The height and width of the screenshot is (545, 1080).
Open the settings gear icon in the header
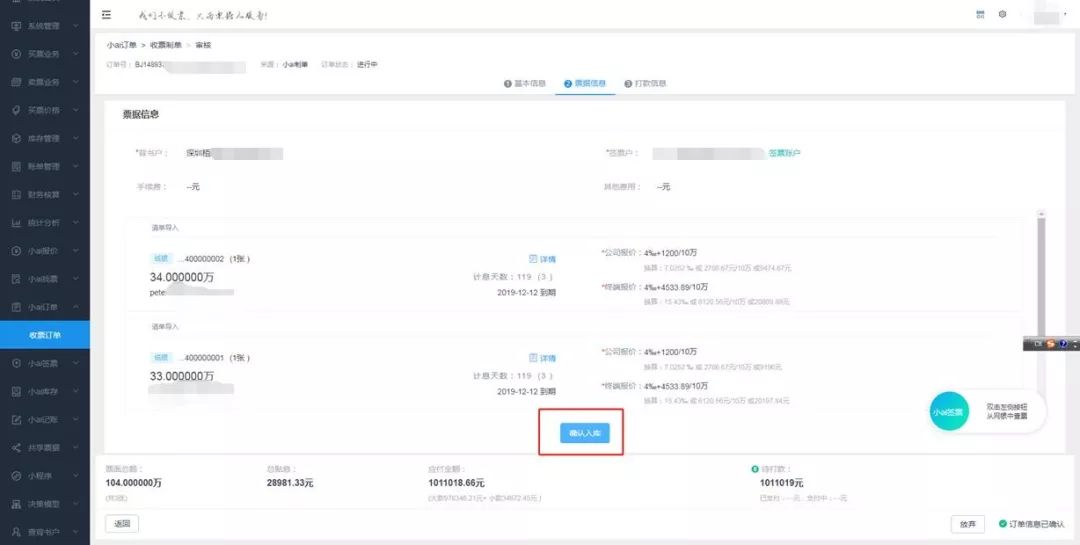click(x=1002, y=14)
